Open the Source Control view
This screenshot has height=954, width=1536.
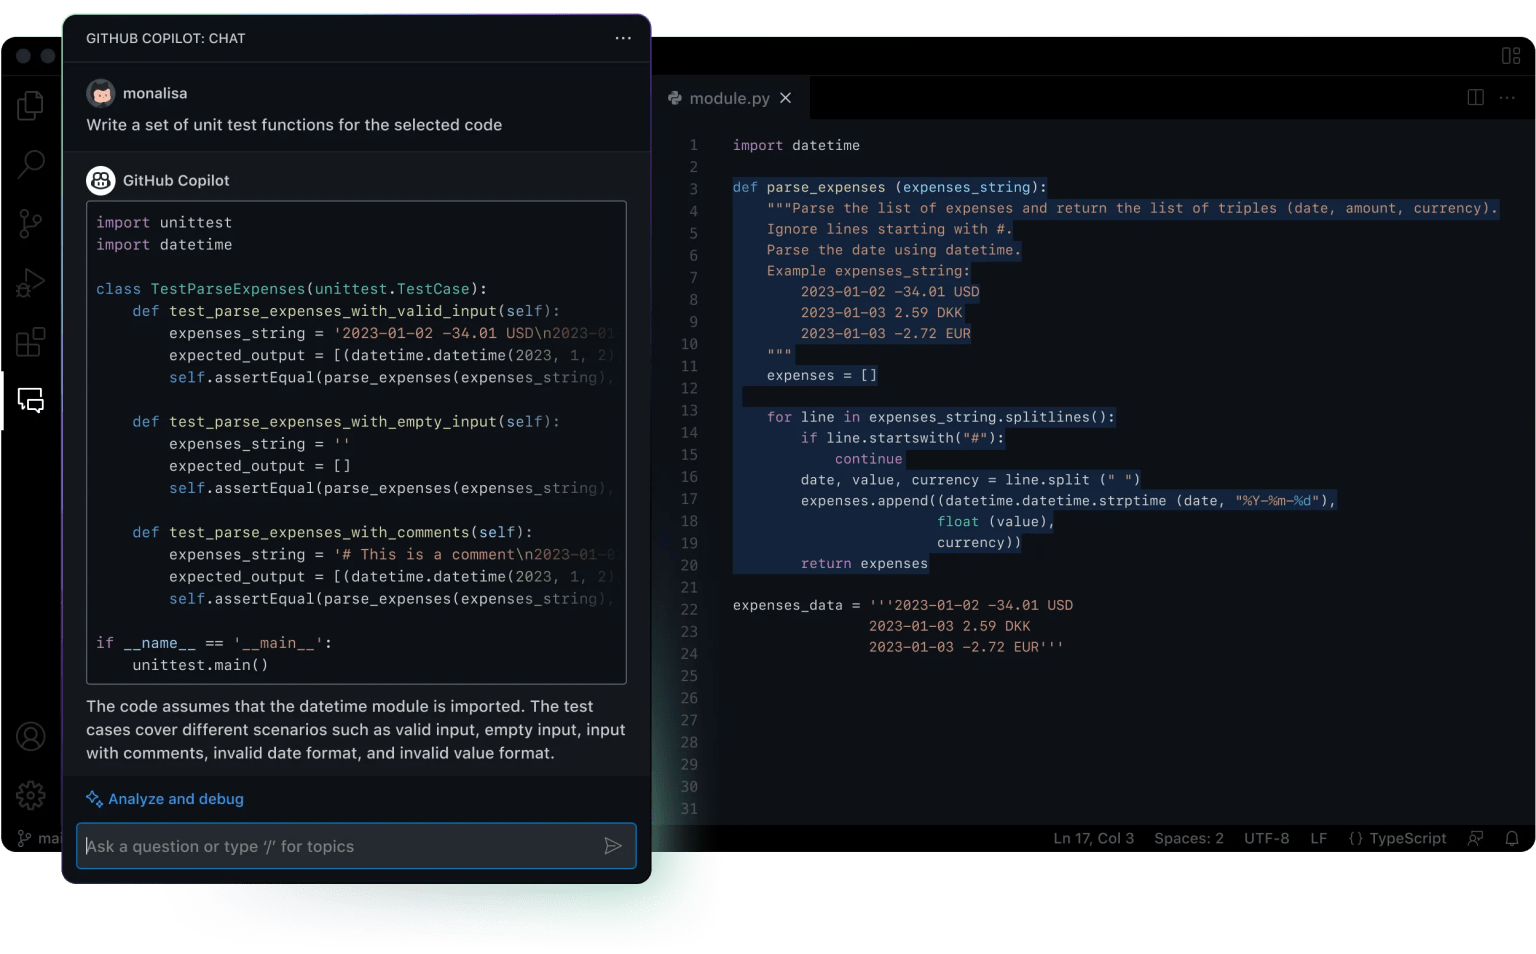click(30, 223)
